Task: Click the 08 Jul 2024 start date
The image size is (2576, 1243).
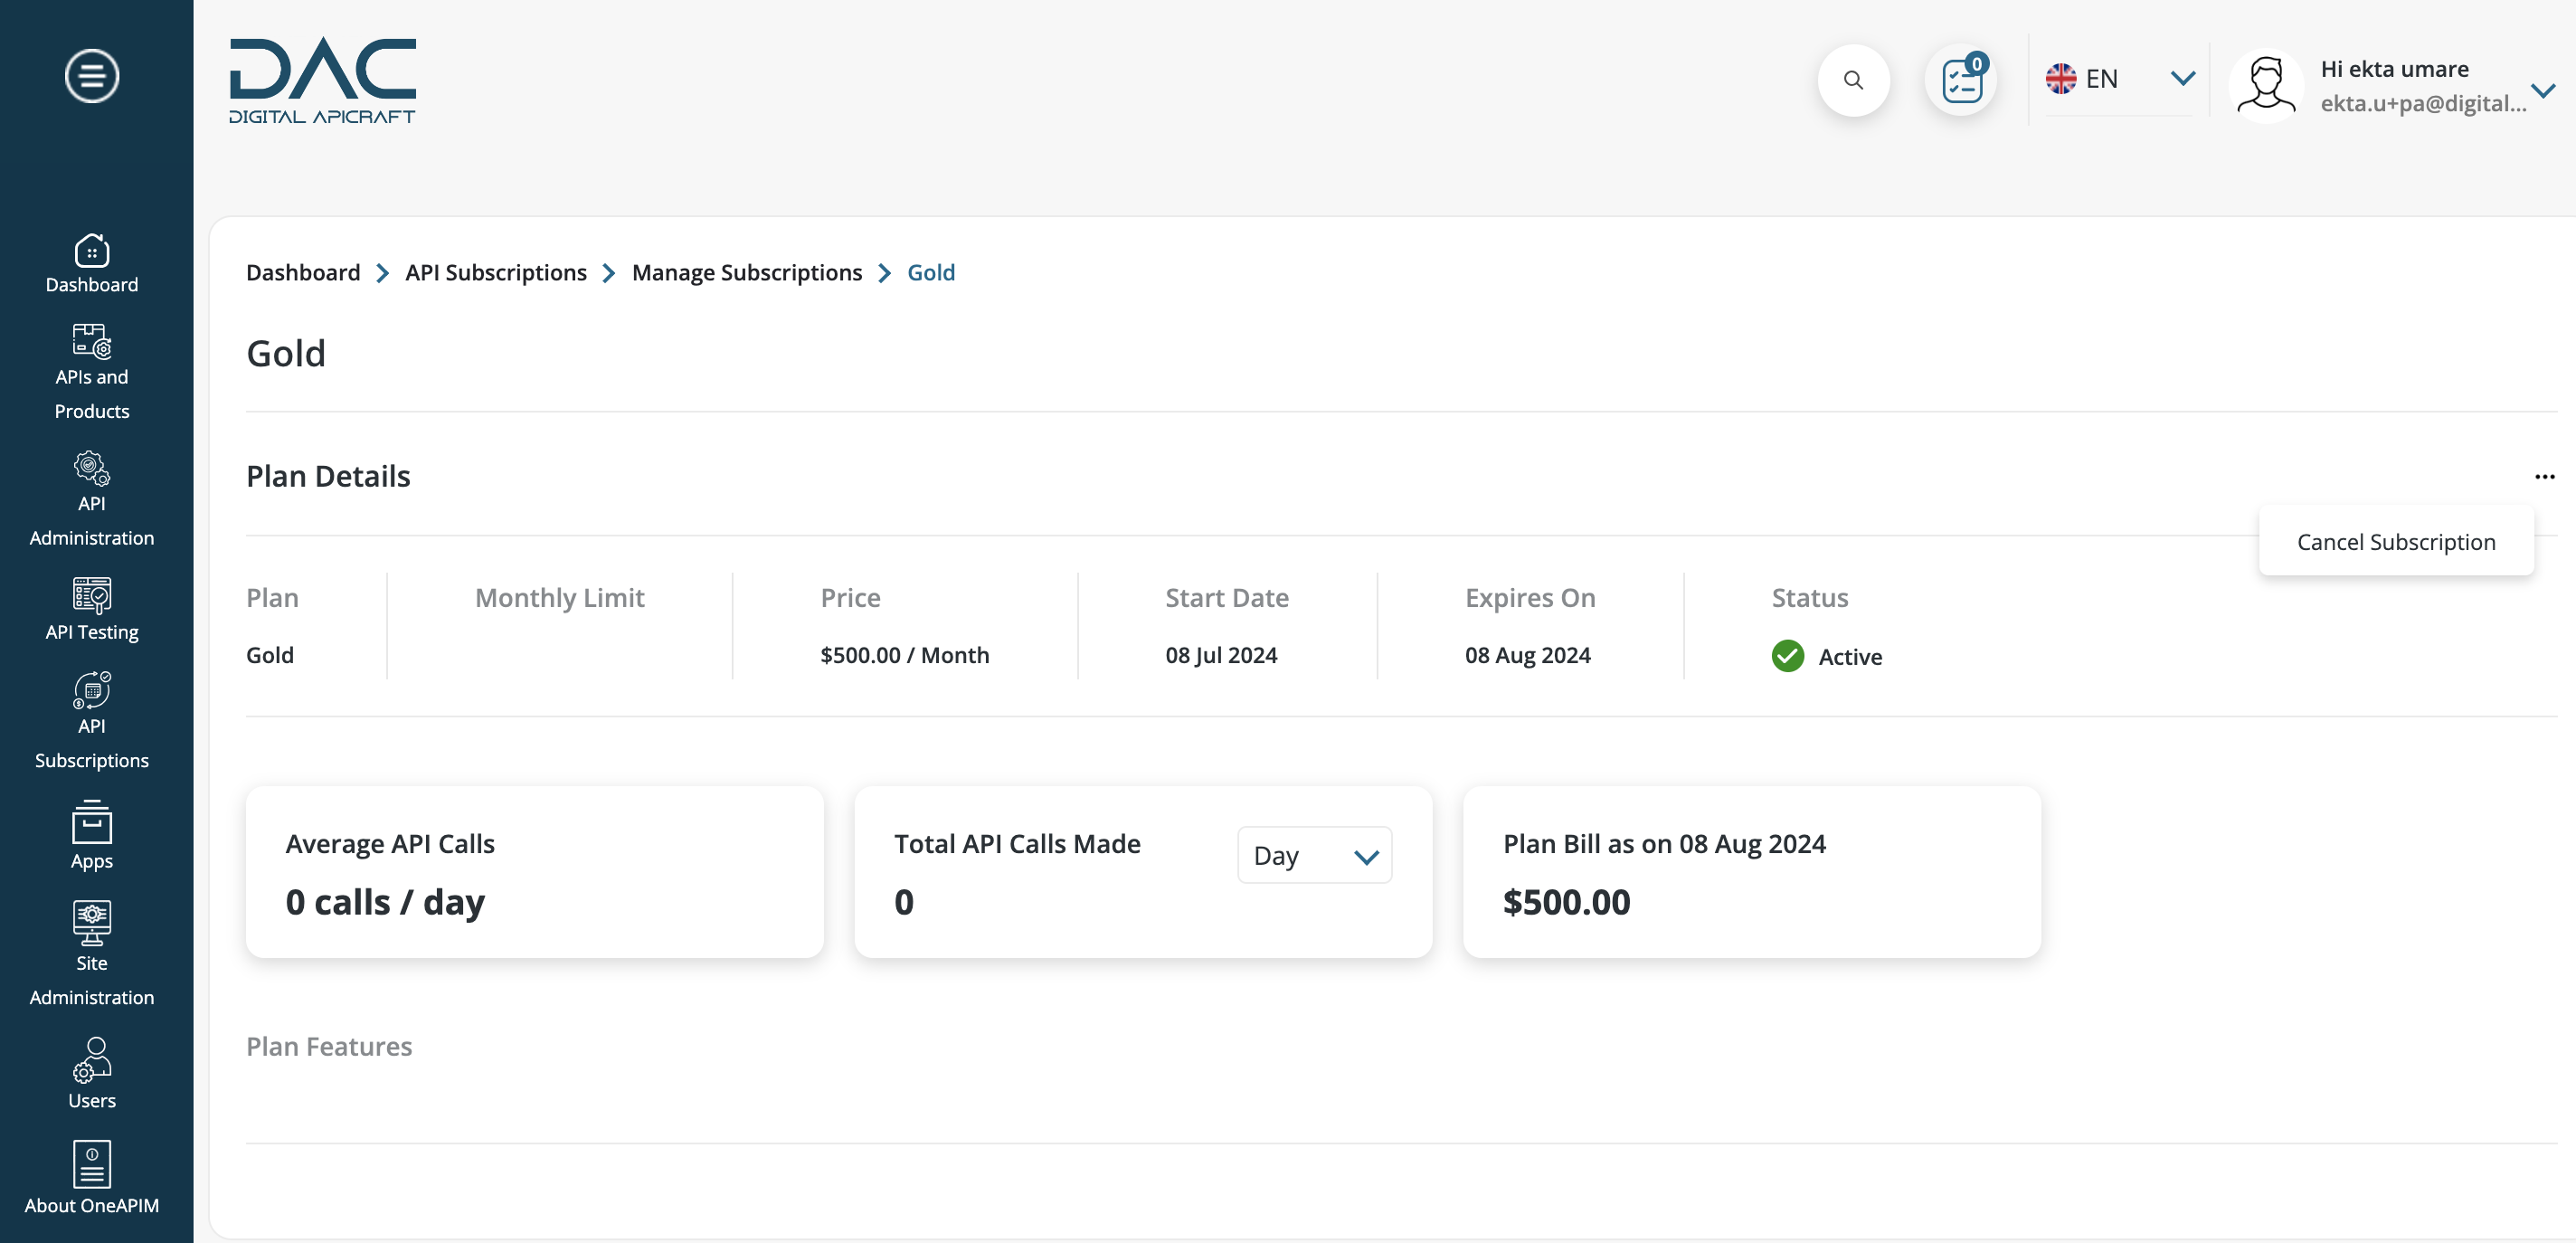Action: 1221,655
